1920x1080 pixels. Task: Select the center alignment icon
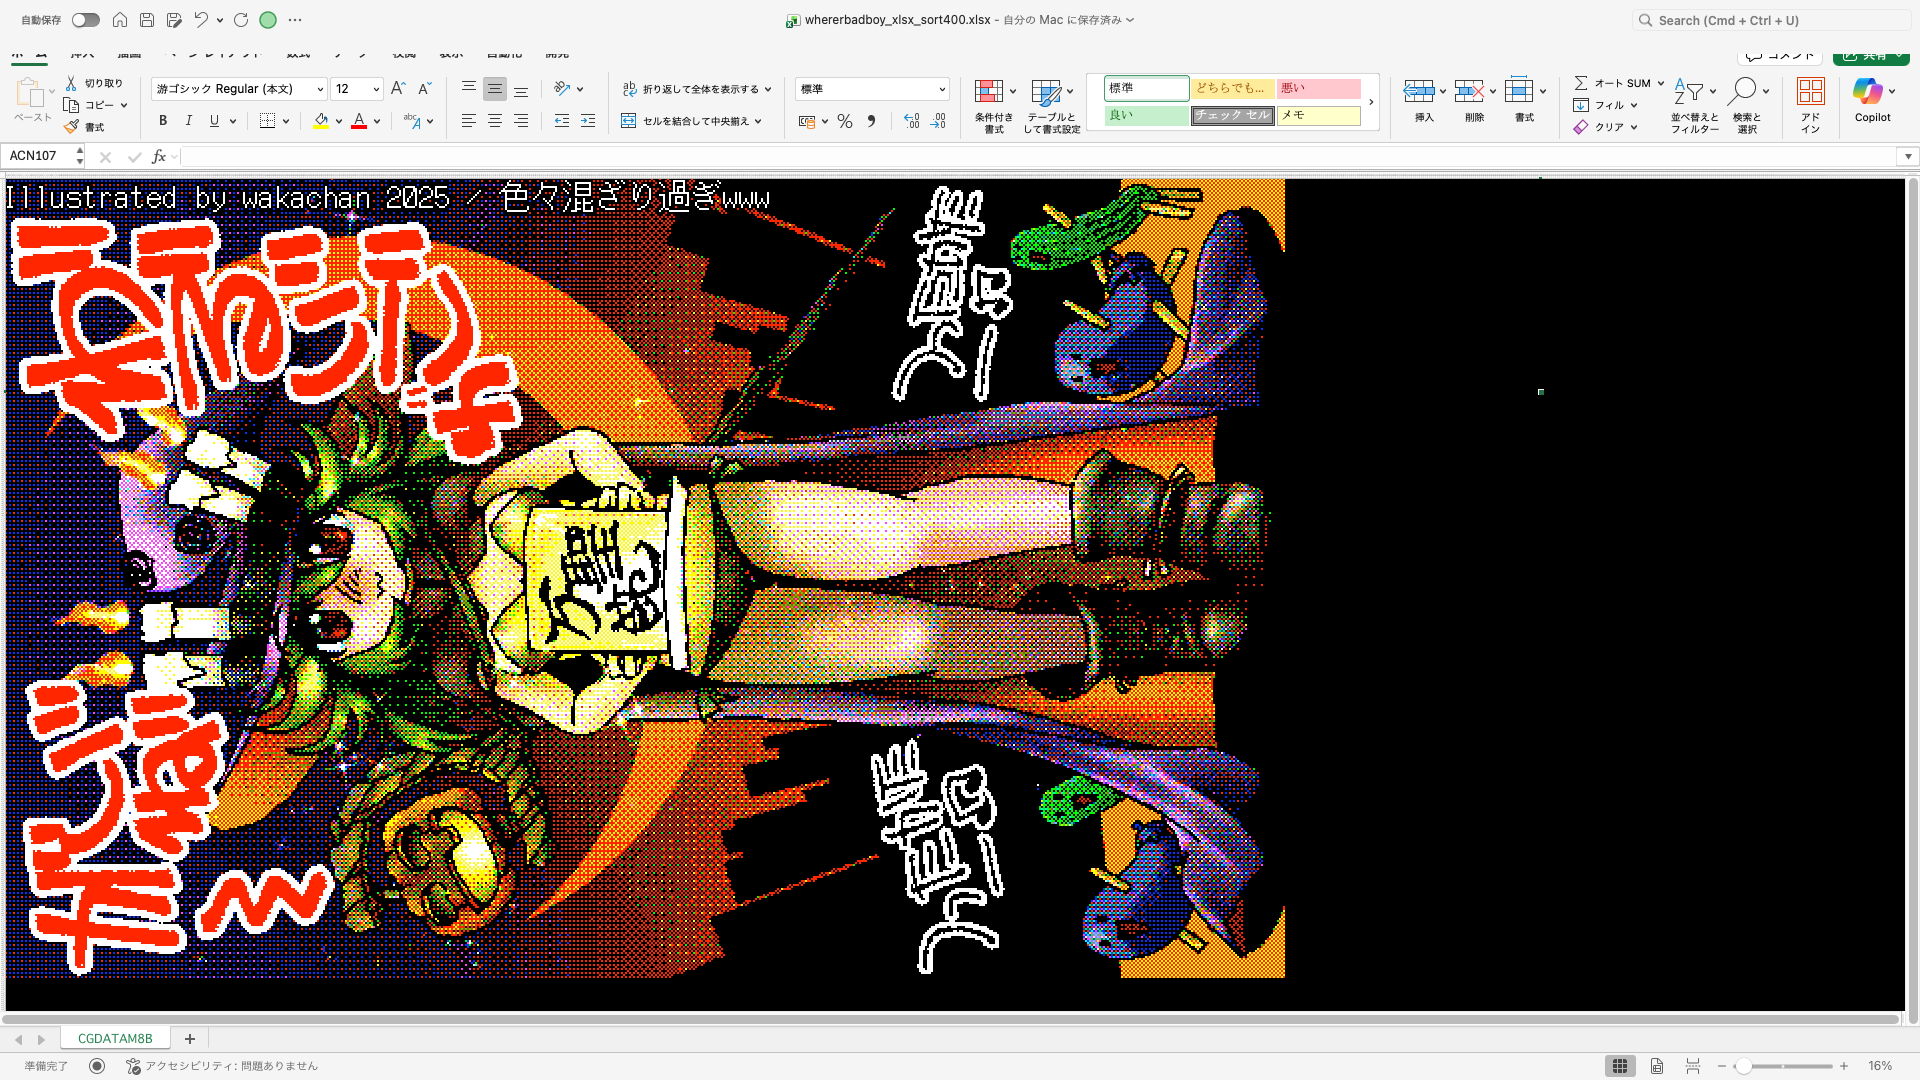tap(494, 120)
